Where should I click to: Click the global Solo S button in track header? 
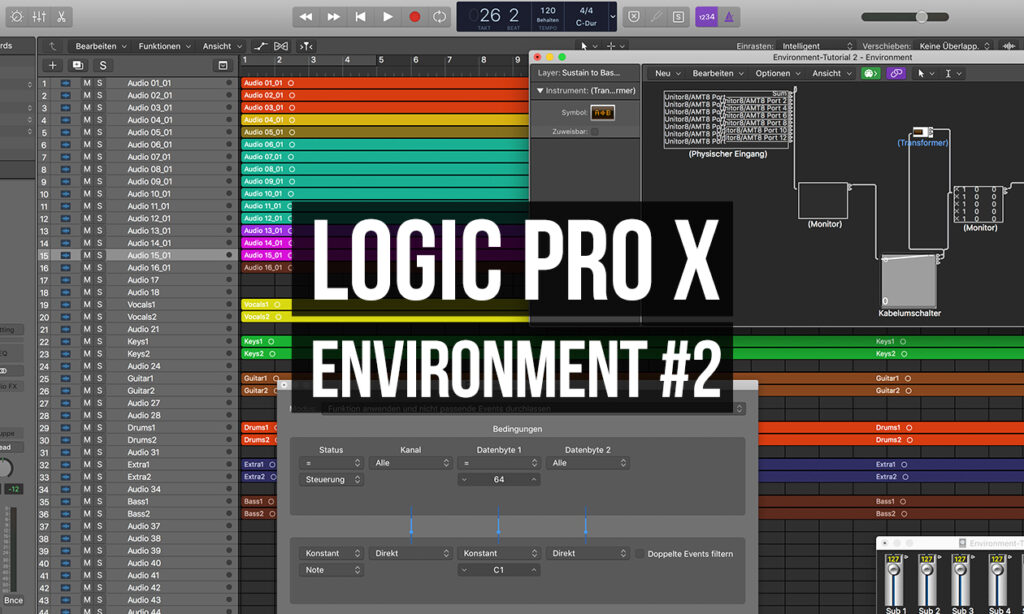[103, 65]
